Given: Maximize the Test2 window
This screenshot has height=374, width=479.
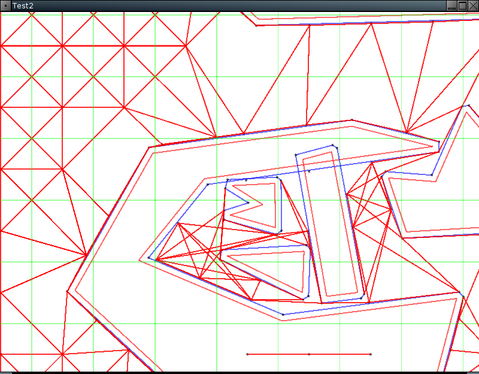Looking at the screenshot, I should click(x=462, y=6).
